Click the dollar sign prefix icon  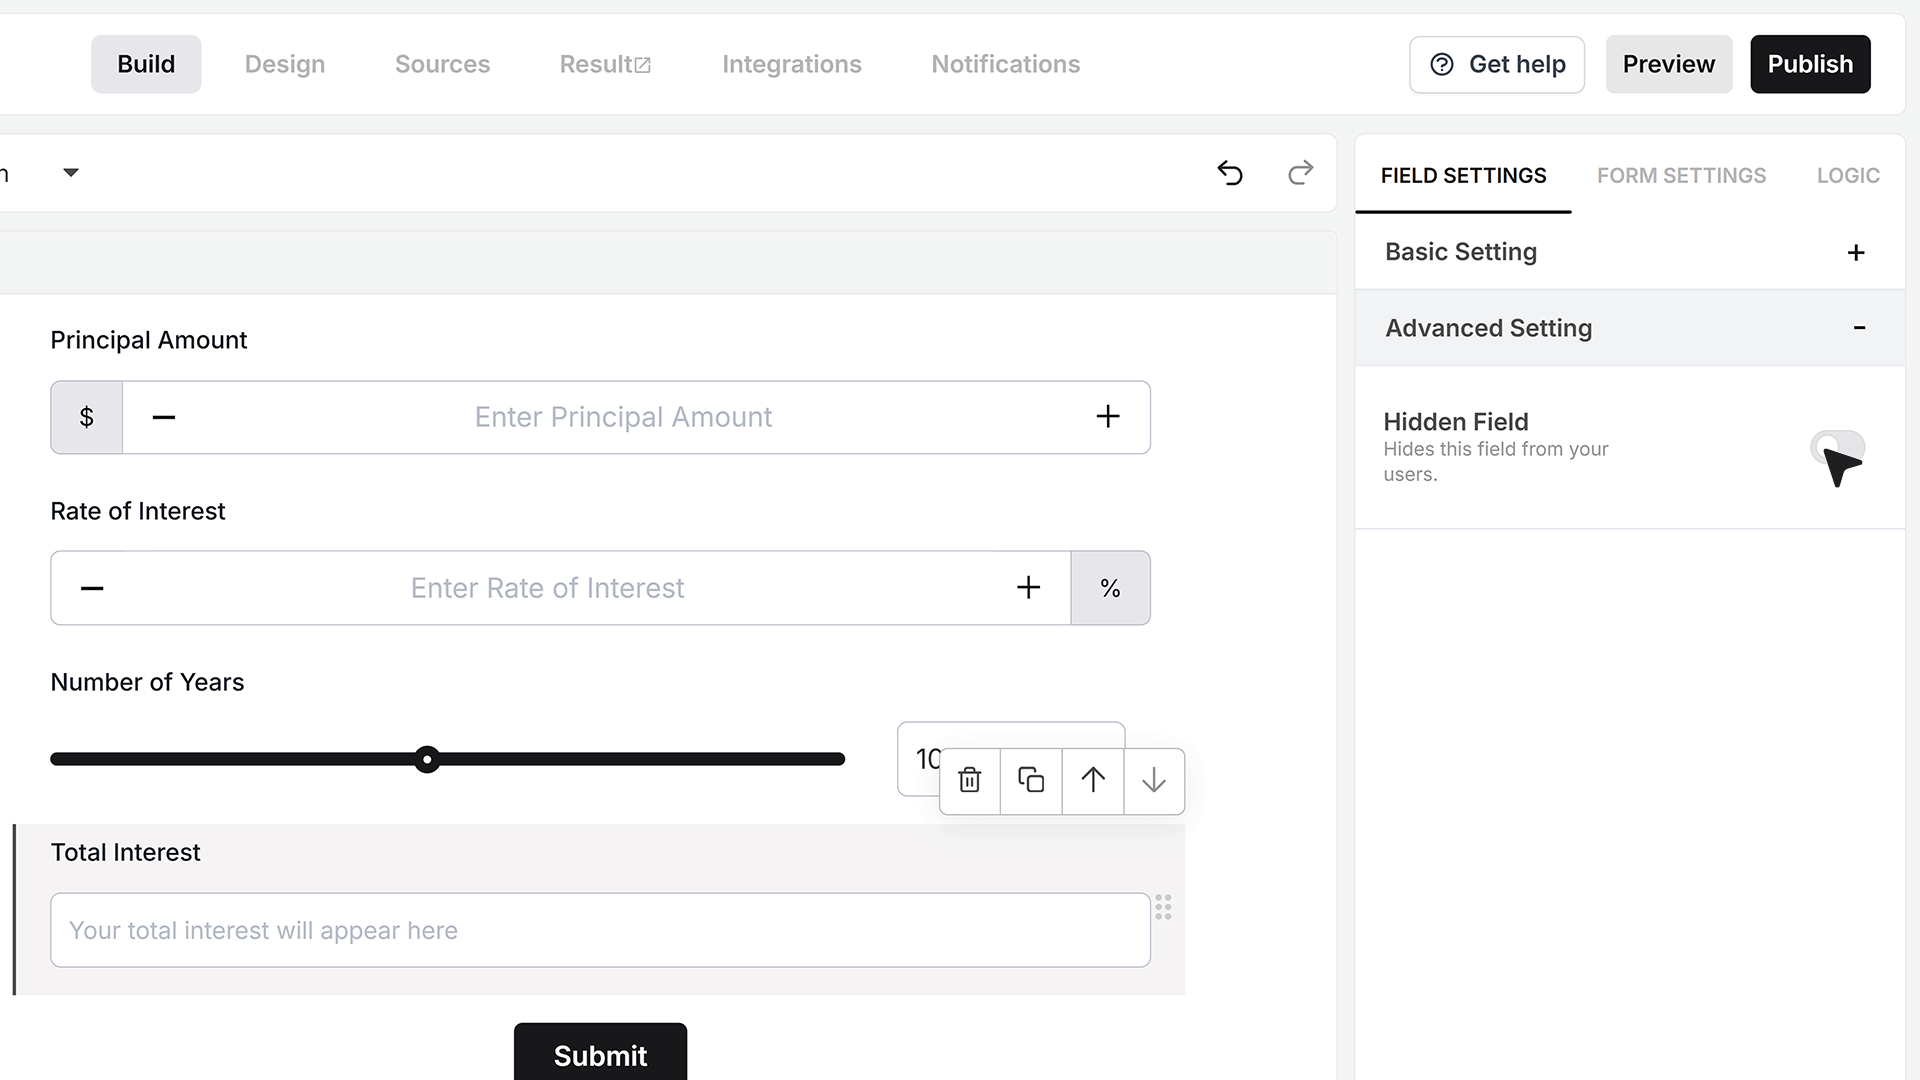pyautogui.click(x=87, y=417)
